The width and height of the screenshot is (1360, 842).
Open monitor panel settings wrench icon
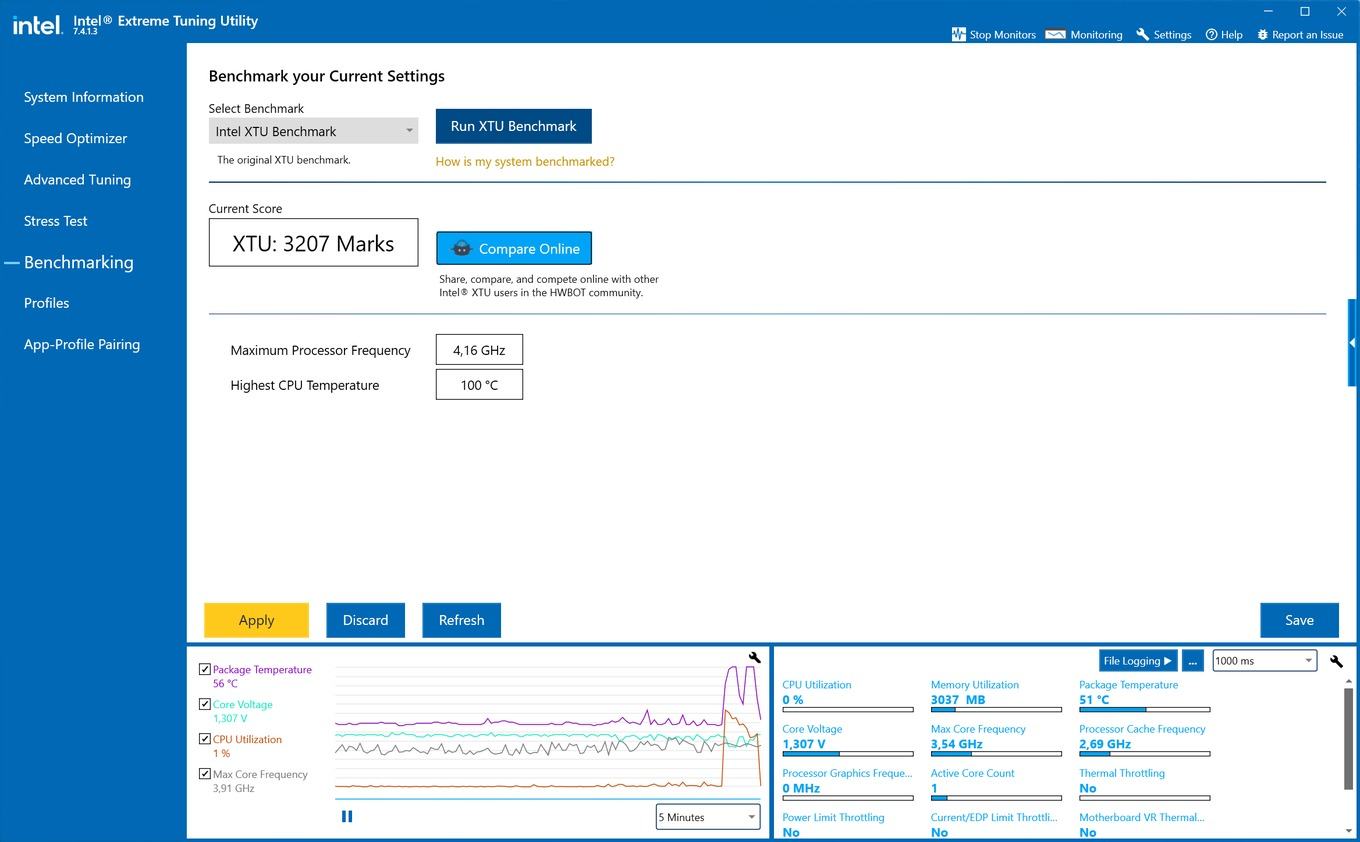pyautogui.click(x=1337, y=661)
